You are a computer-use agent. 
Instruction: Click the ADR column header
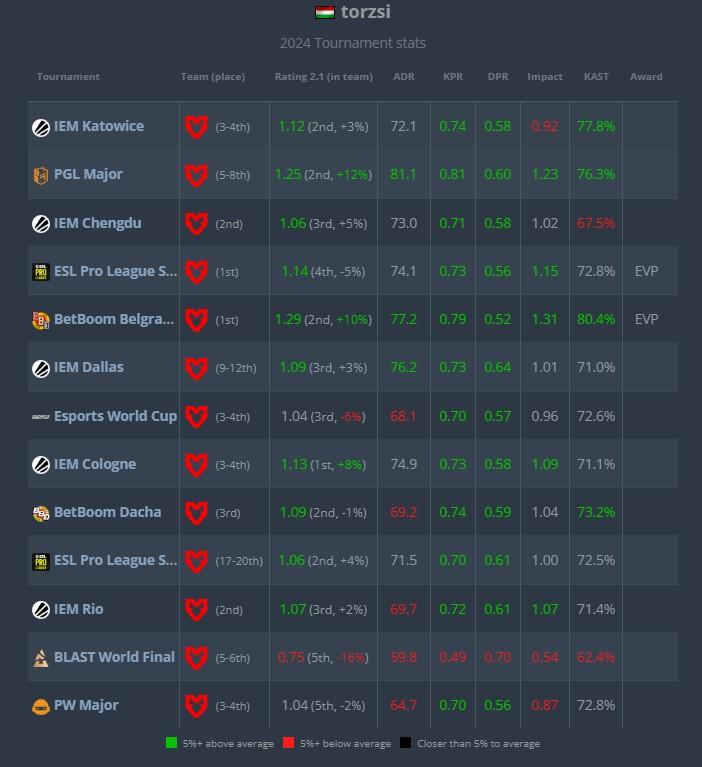(x=404, y=77)
